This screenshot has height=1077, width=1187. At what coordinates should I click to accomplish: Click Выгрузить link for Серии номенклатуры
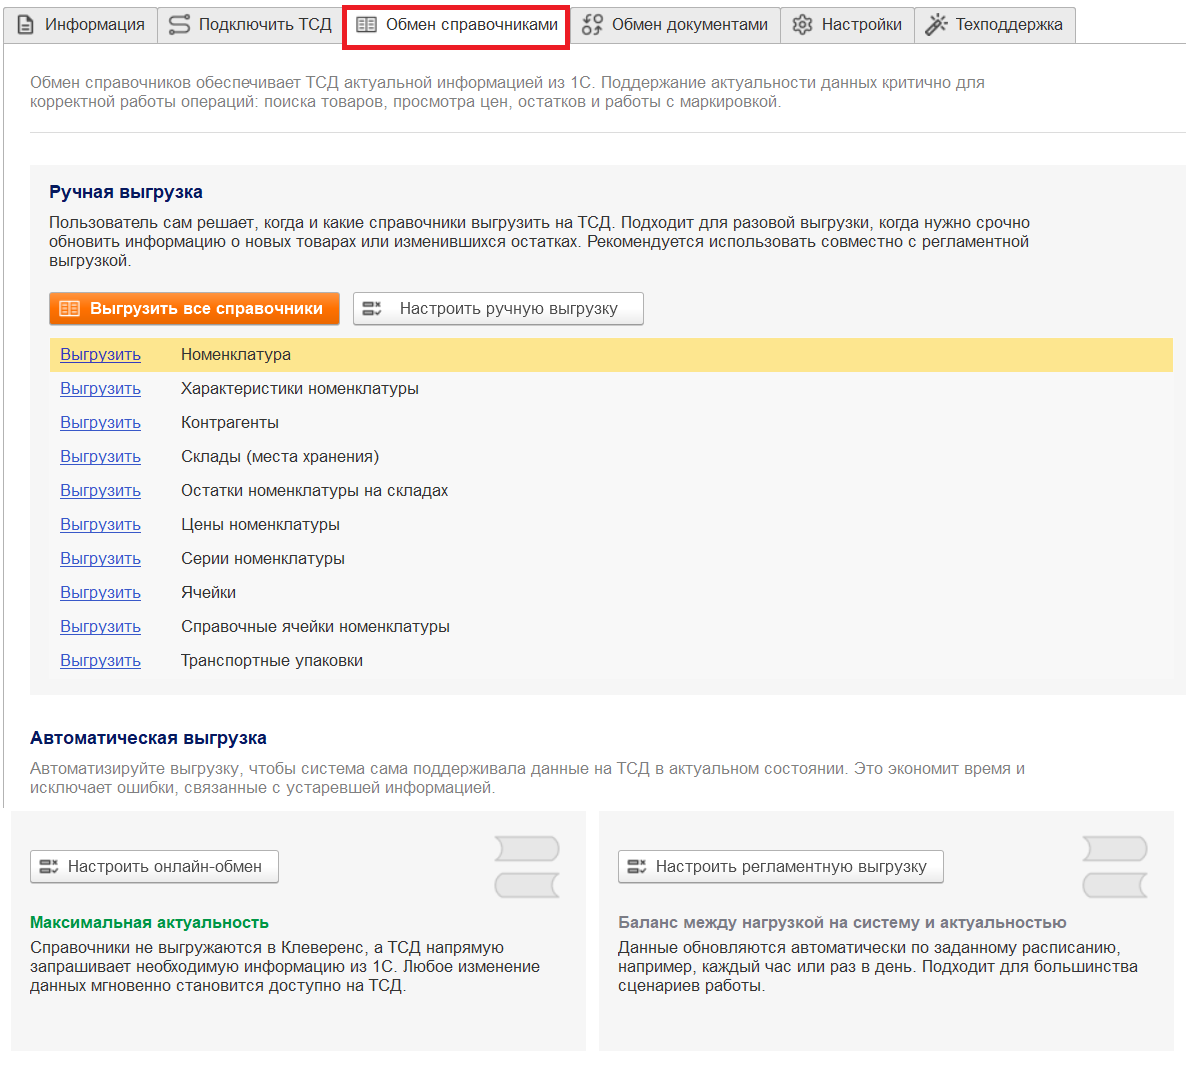coord(101,559)
